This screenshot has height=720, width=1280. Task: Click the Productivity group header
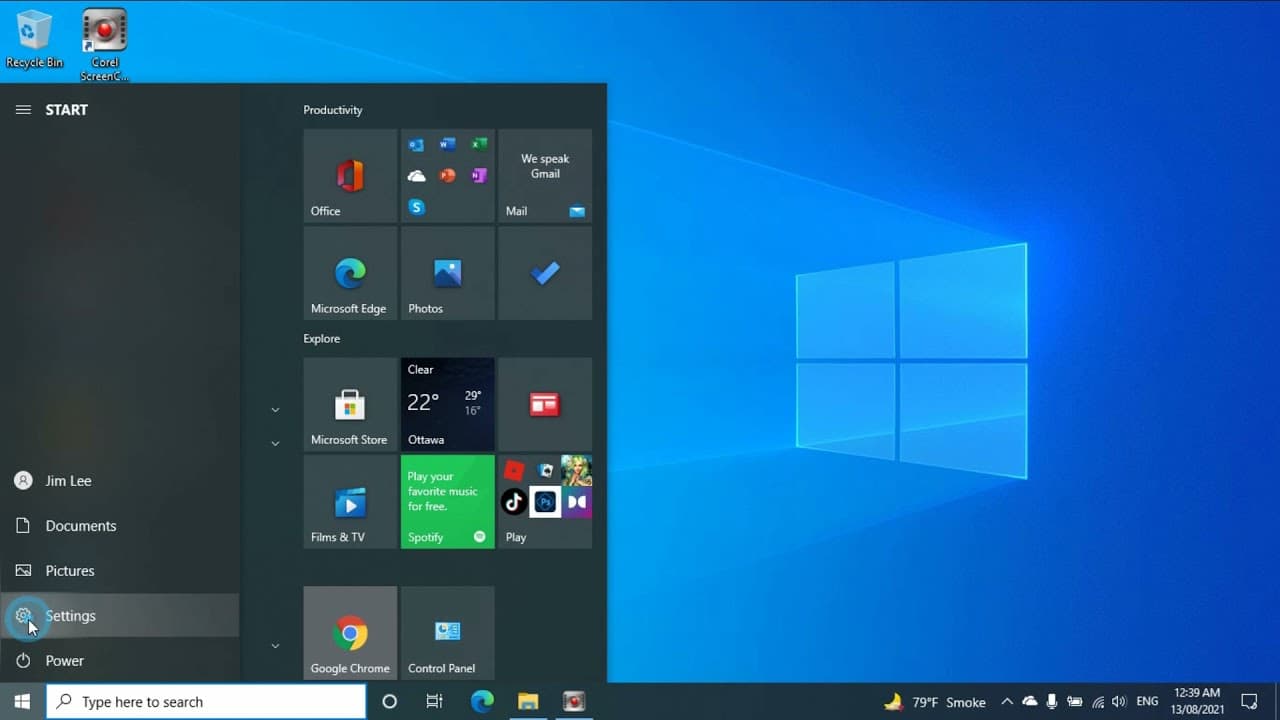click(333, 110)
